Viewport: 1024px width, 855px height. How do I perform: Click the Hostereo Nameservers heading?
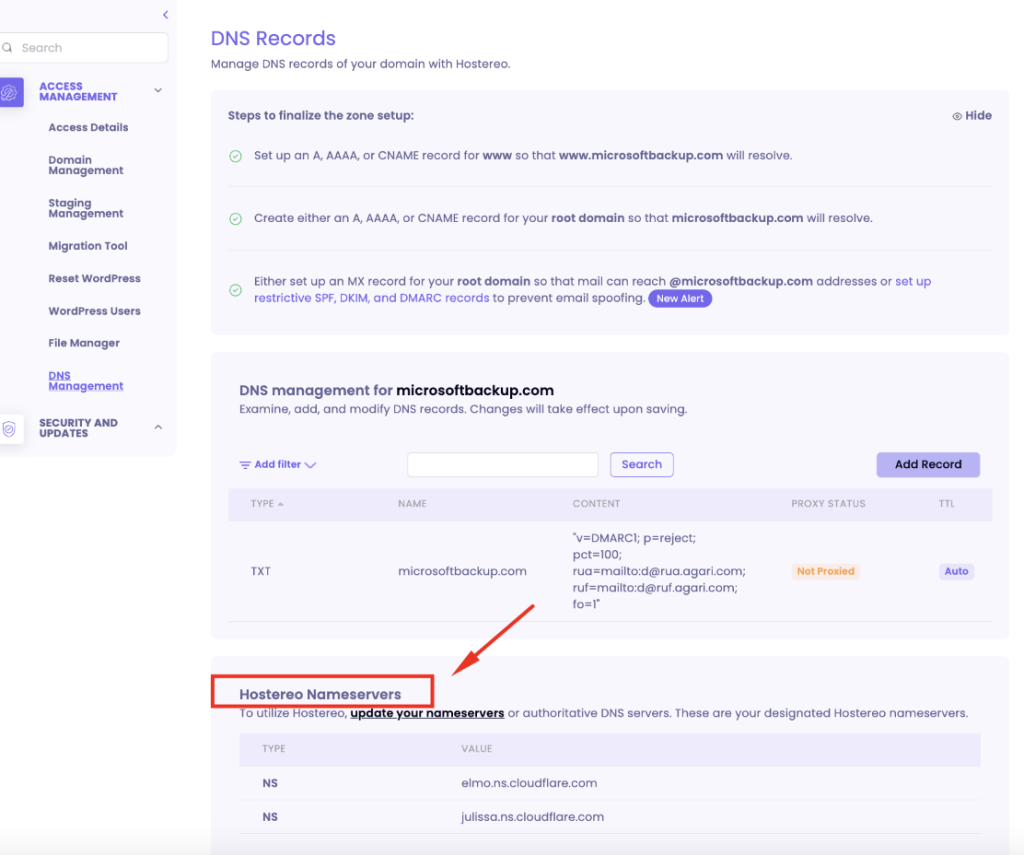320,694
